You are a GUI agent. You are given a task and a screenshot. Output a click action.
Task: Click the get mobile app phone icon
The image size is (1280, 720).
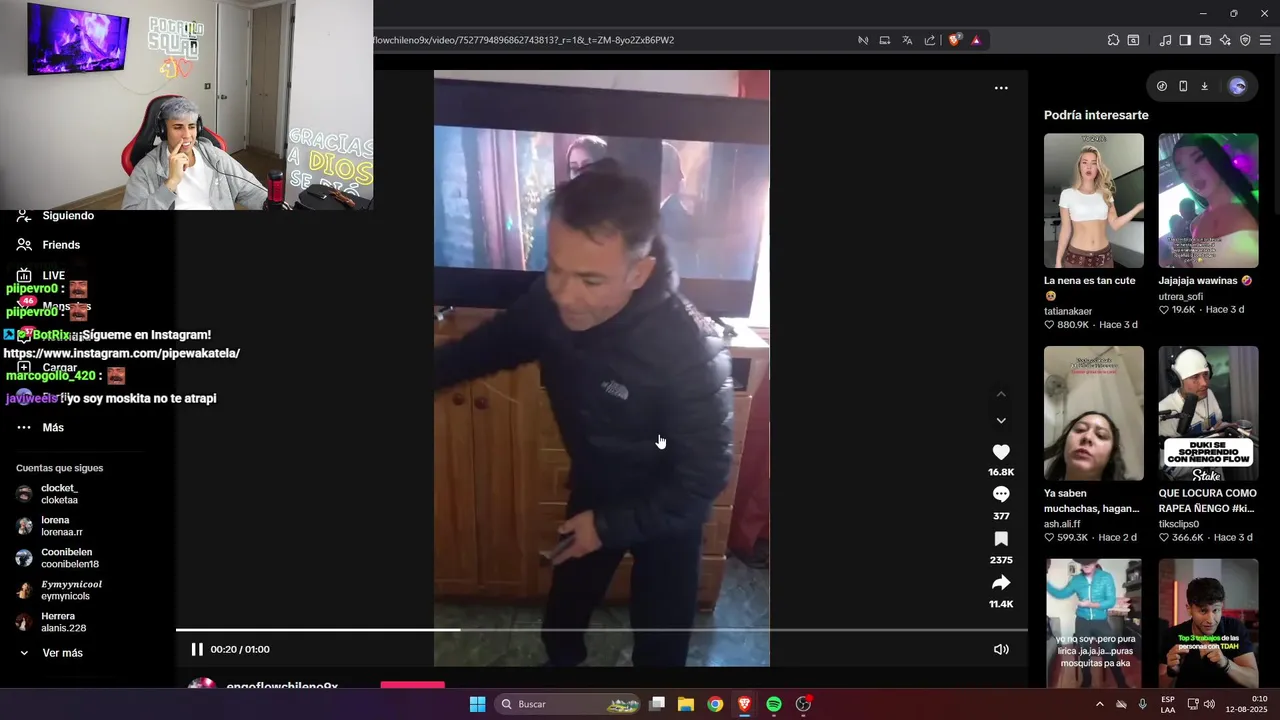tap(1183, 86)
